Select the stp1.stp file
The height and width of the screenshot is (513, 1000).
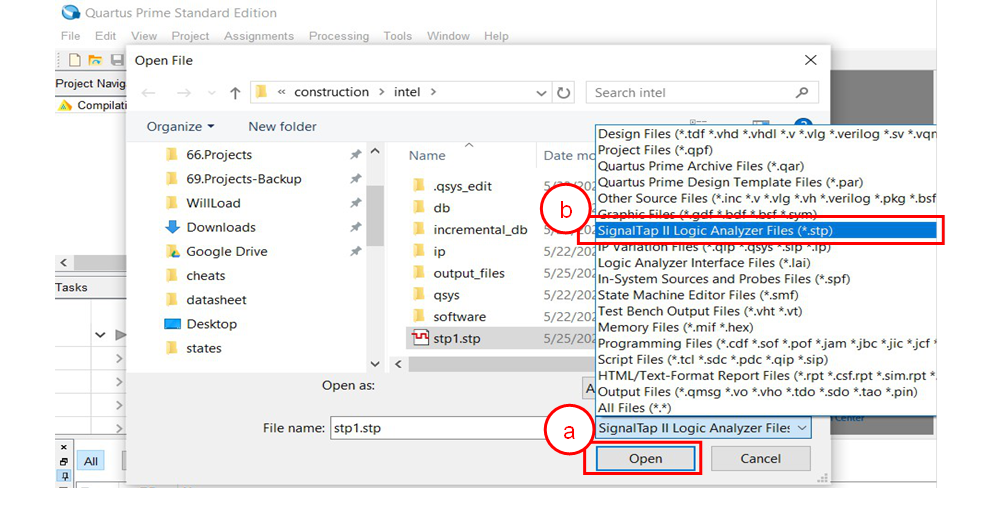click(457, 339)
